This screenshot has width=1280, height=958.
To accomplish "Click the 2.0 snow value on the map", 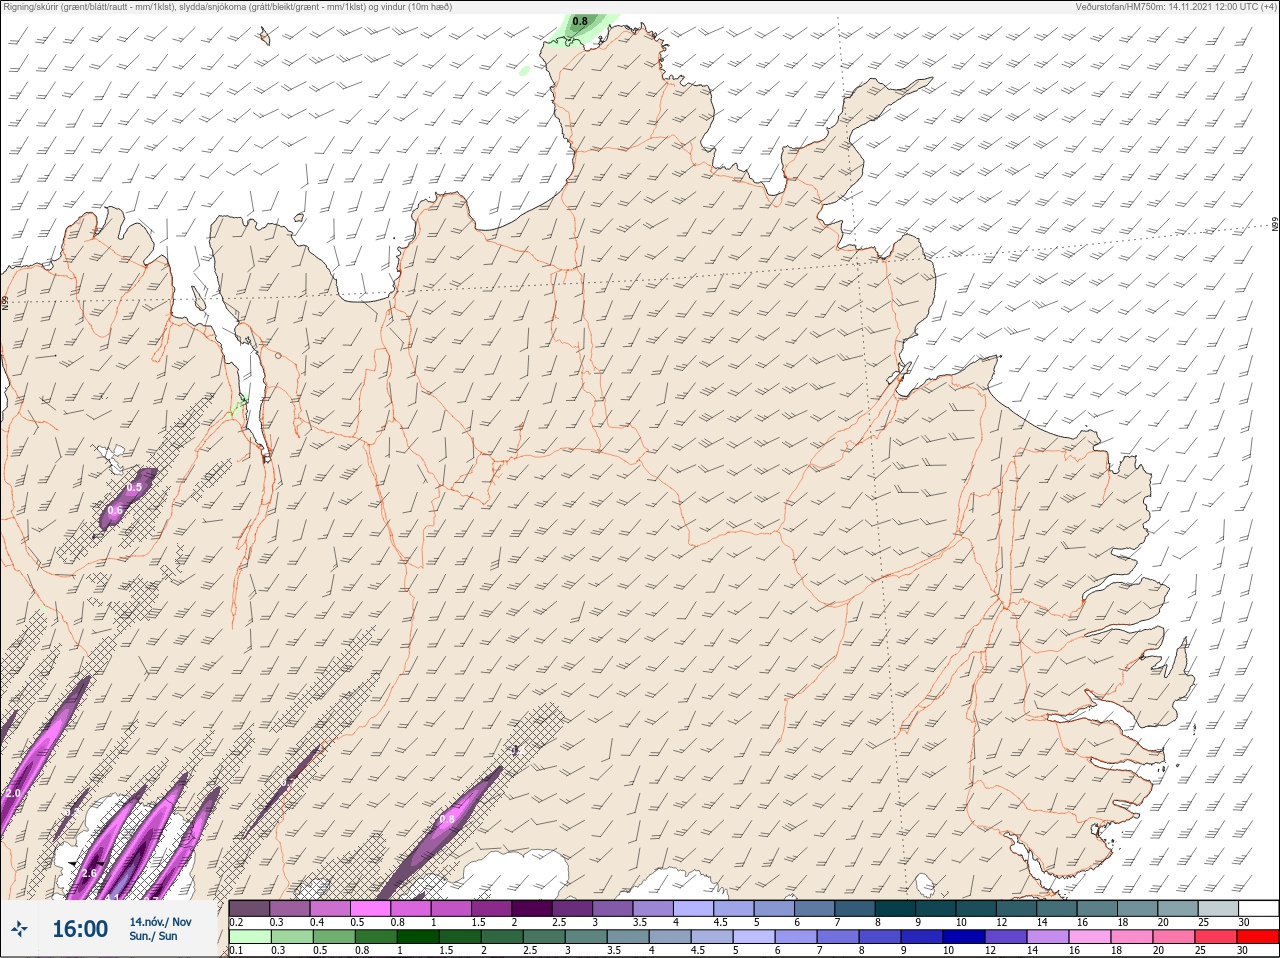I will point(13,793).
